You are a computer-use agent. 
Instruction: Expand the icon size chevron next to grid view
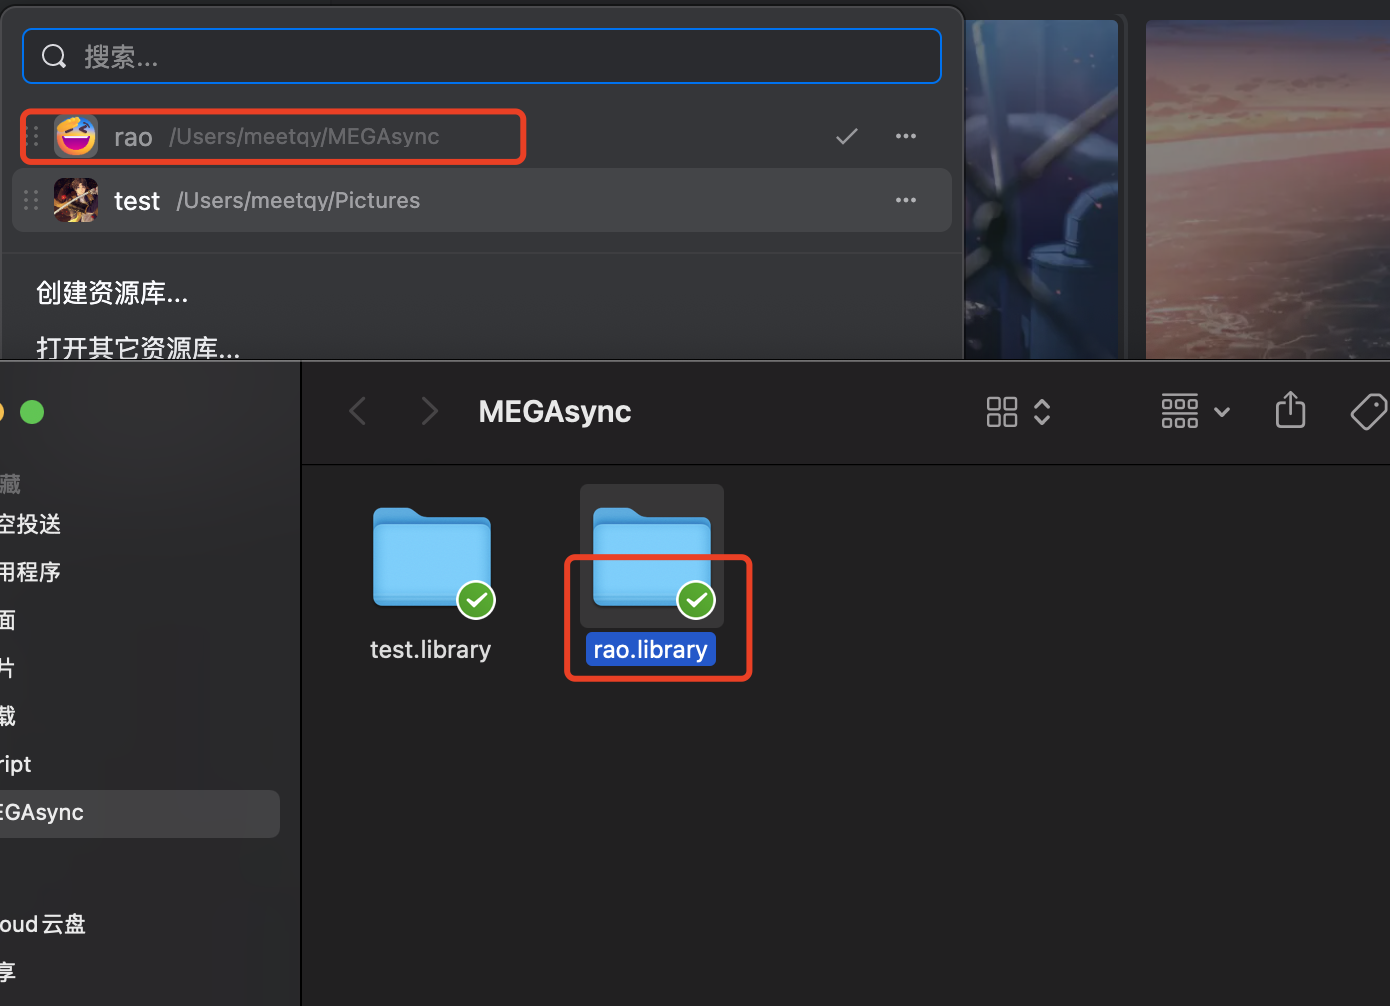pos(1042,411)
